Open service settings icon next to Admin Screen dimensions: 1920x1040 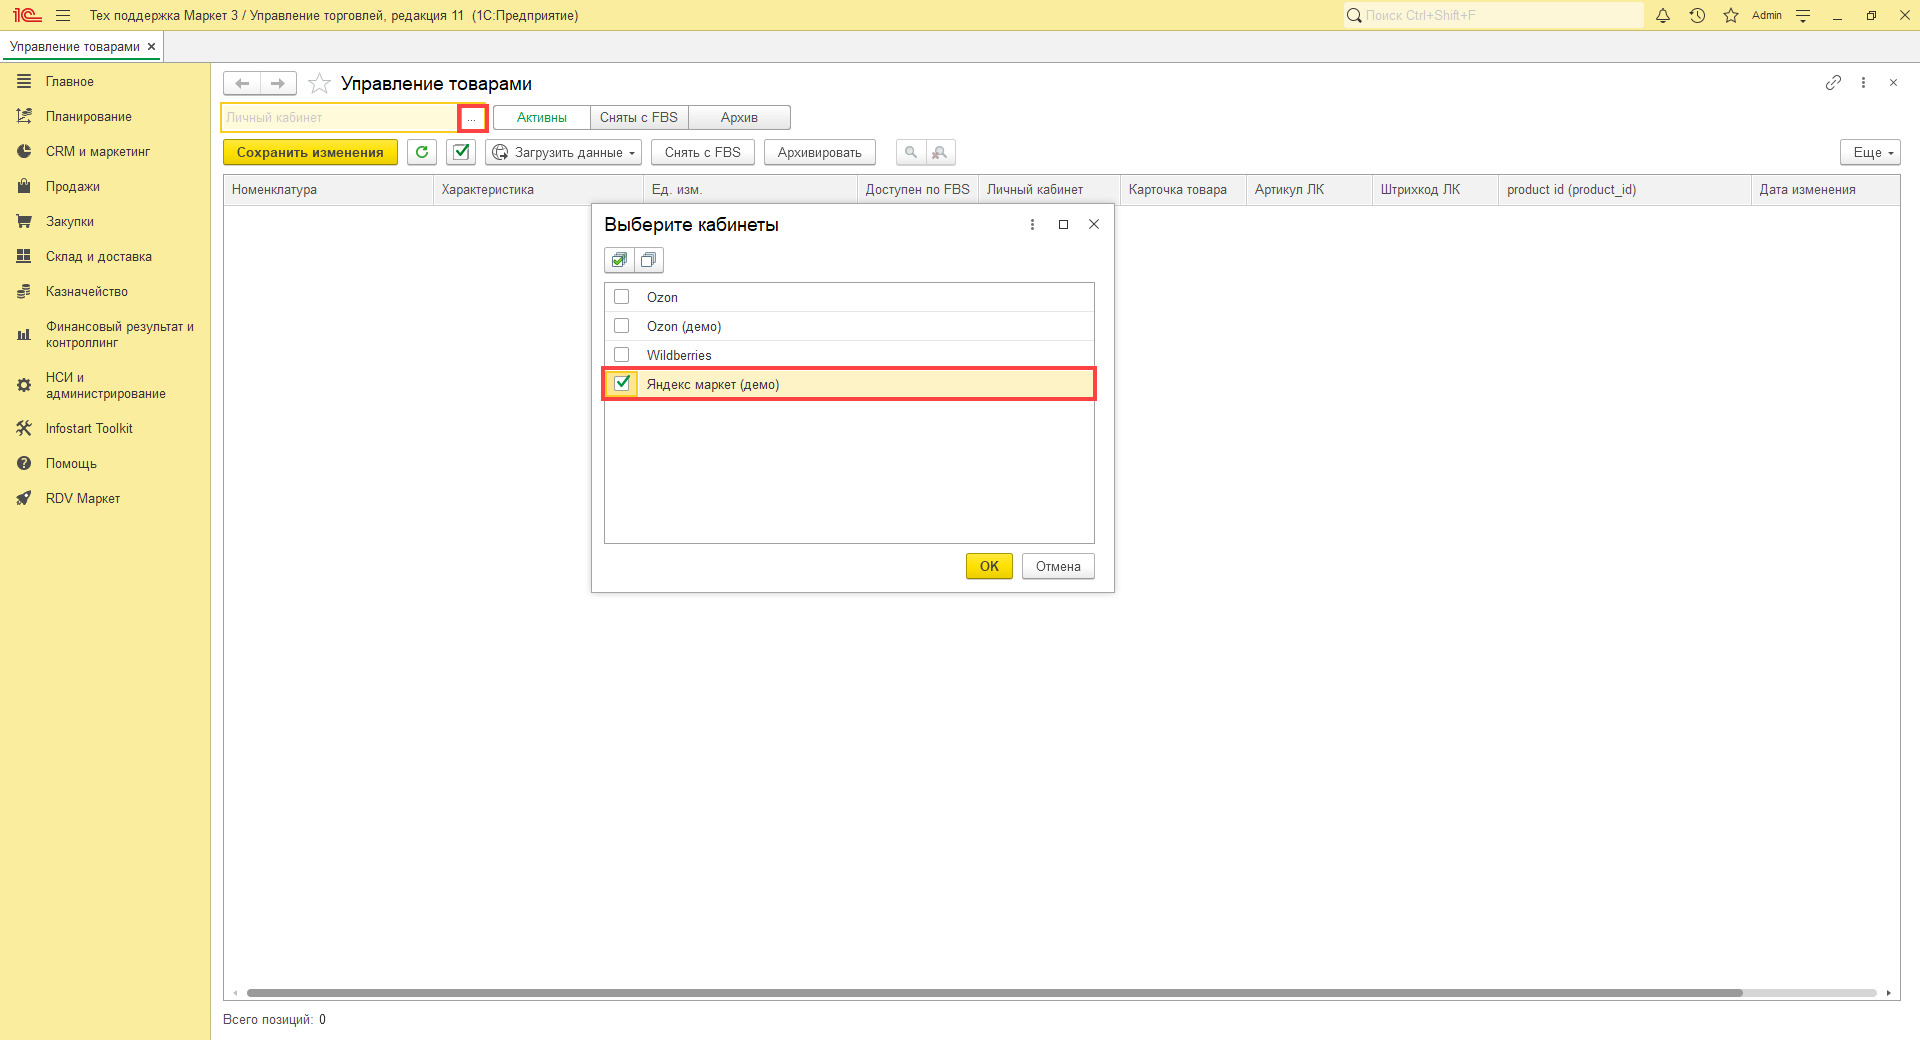[1803, 15]
